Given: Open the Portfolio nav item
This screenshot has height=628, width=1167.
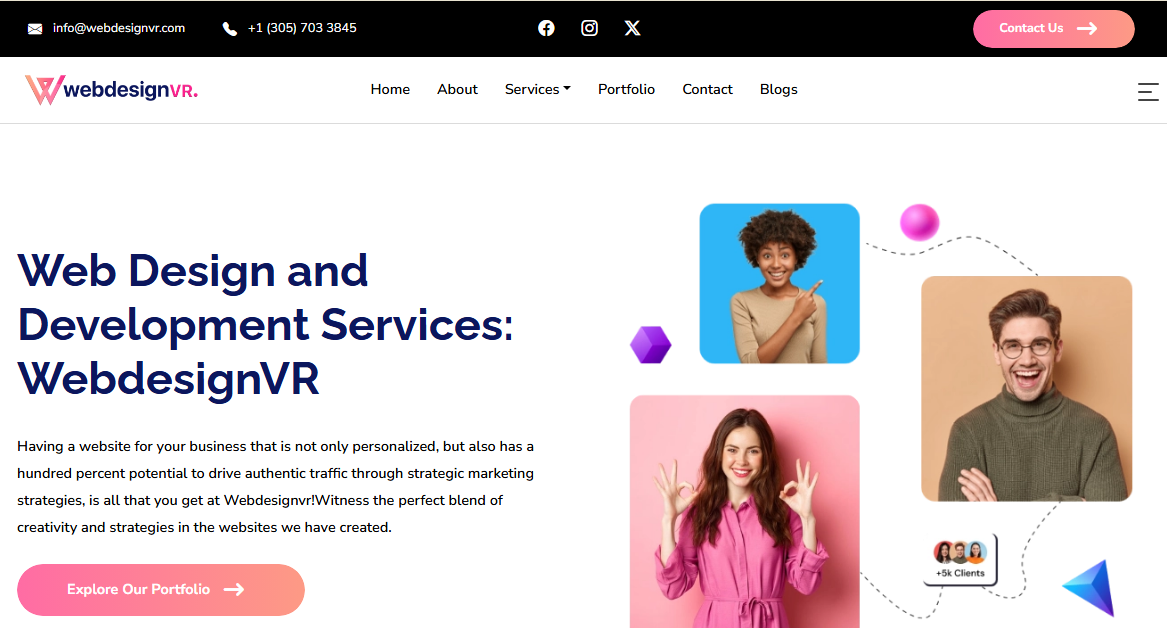Looking at the screenshot, I should [x=626, y=89].
